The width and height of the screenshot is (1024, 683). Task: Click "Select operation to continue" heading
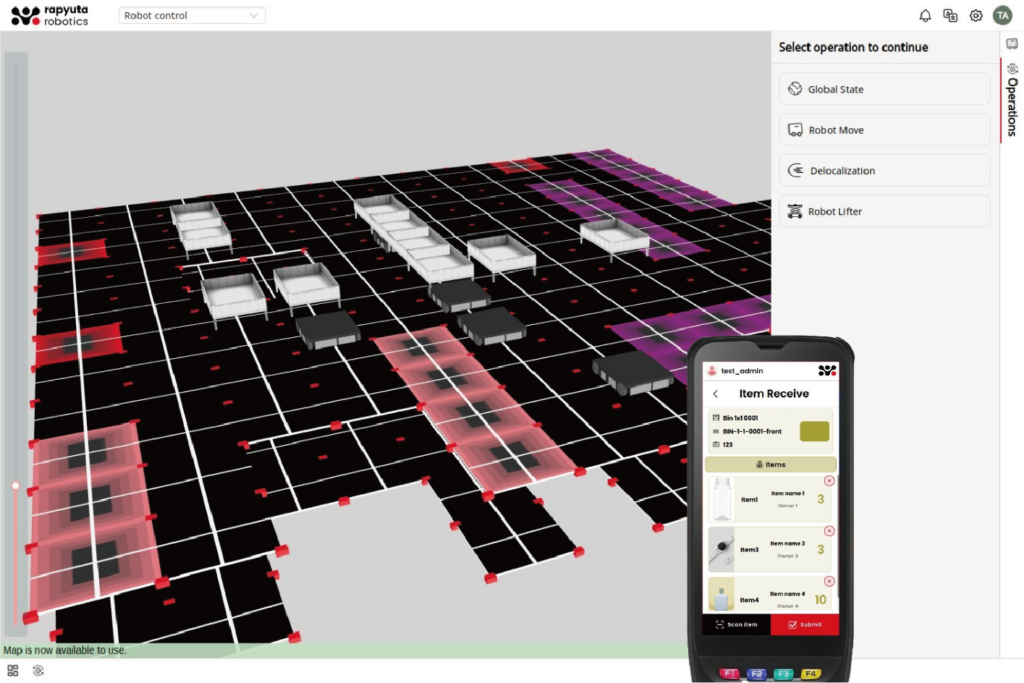[x=853, y=47]
